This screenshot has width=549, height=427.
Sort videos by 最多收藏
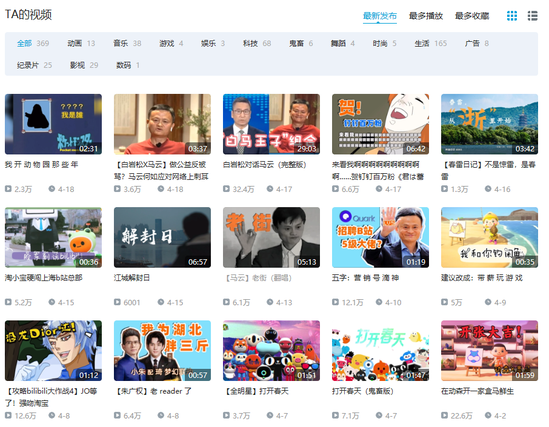click(x=472, y=16)
